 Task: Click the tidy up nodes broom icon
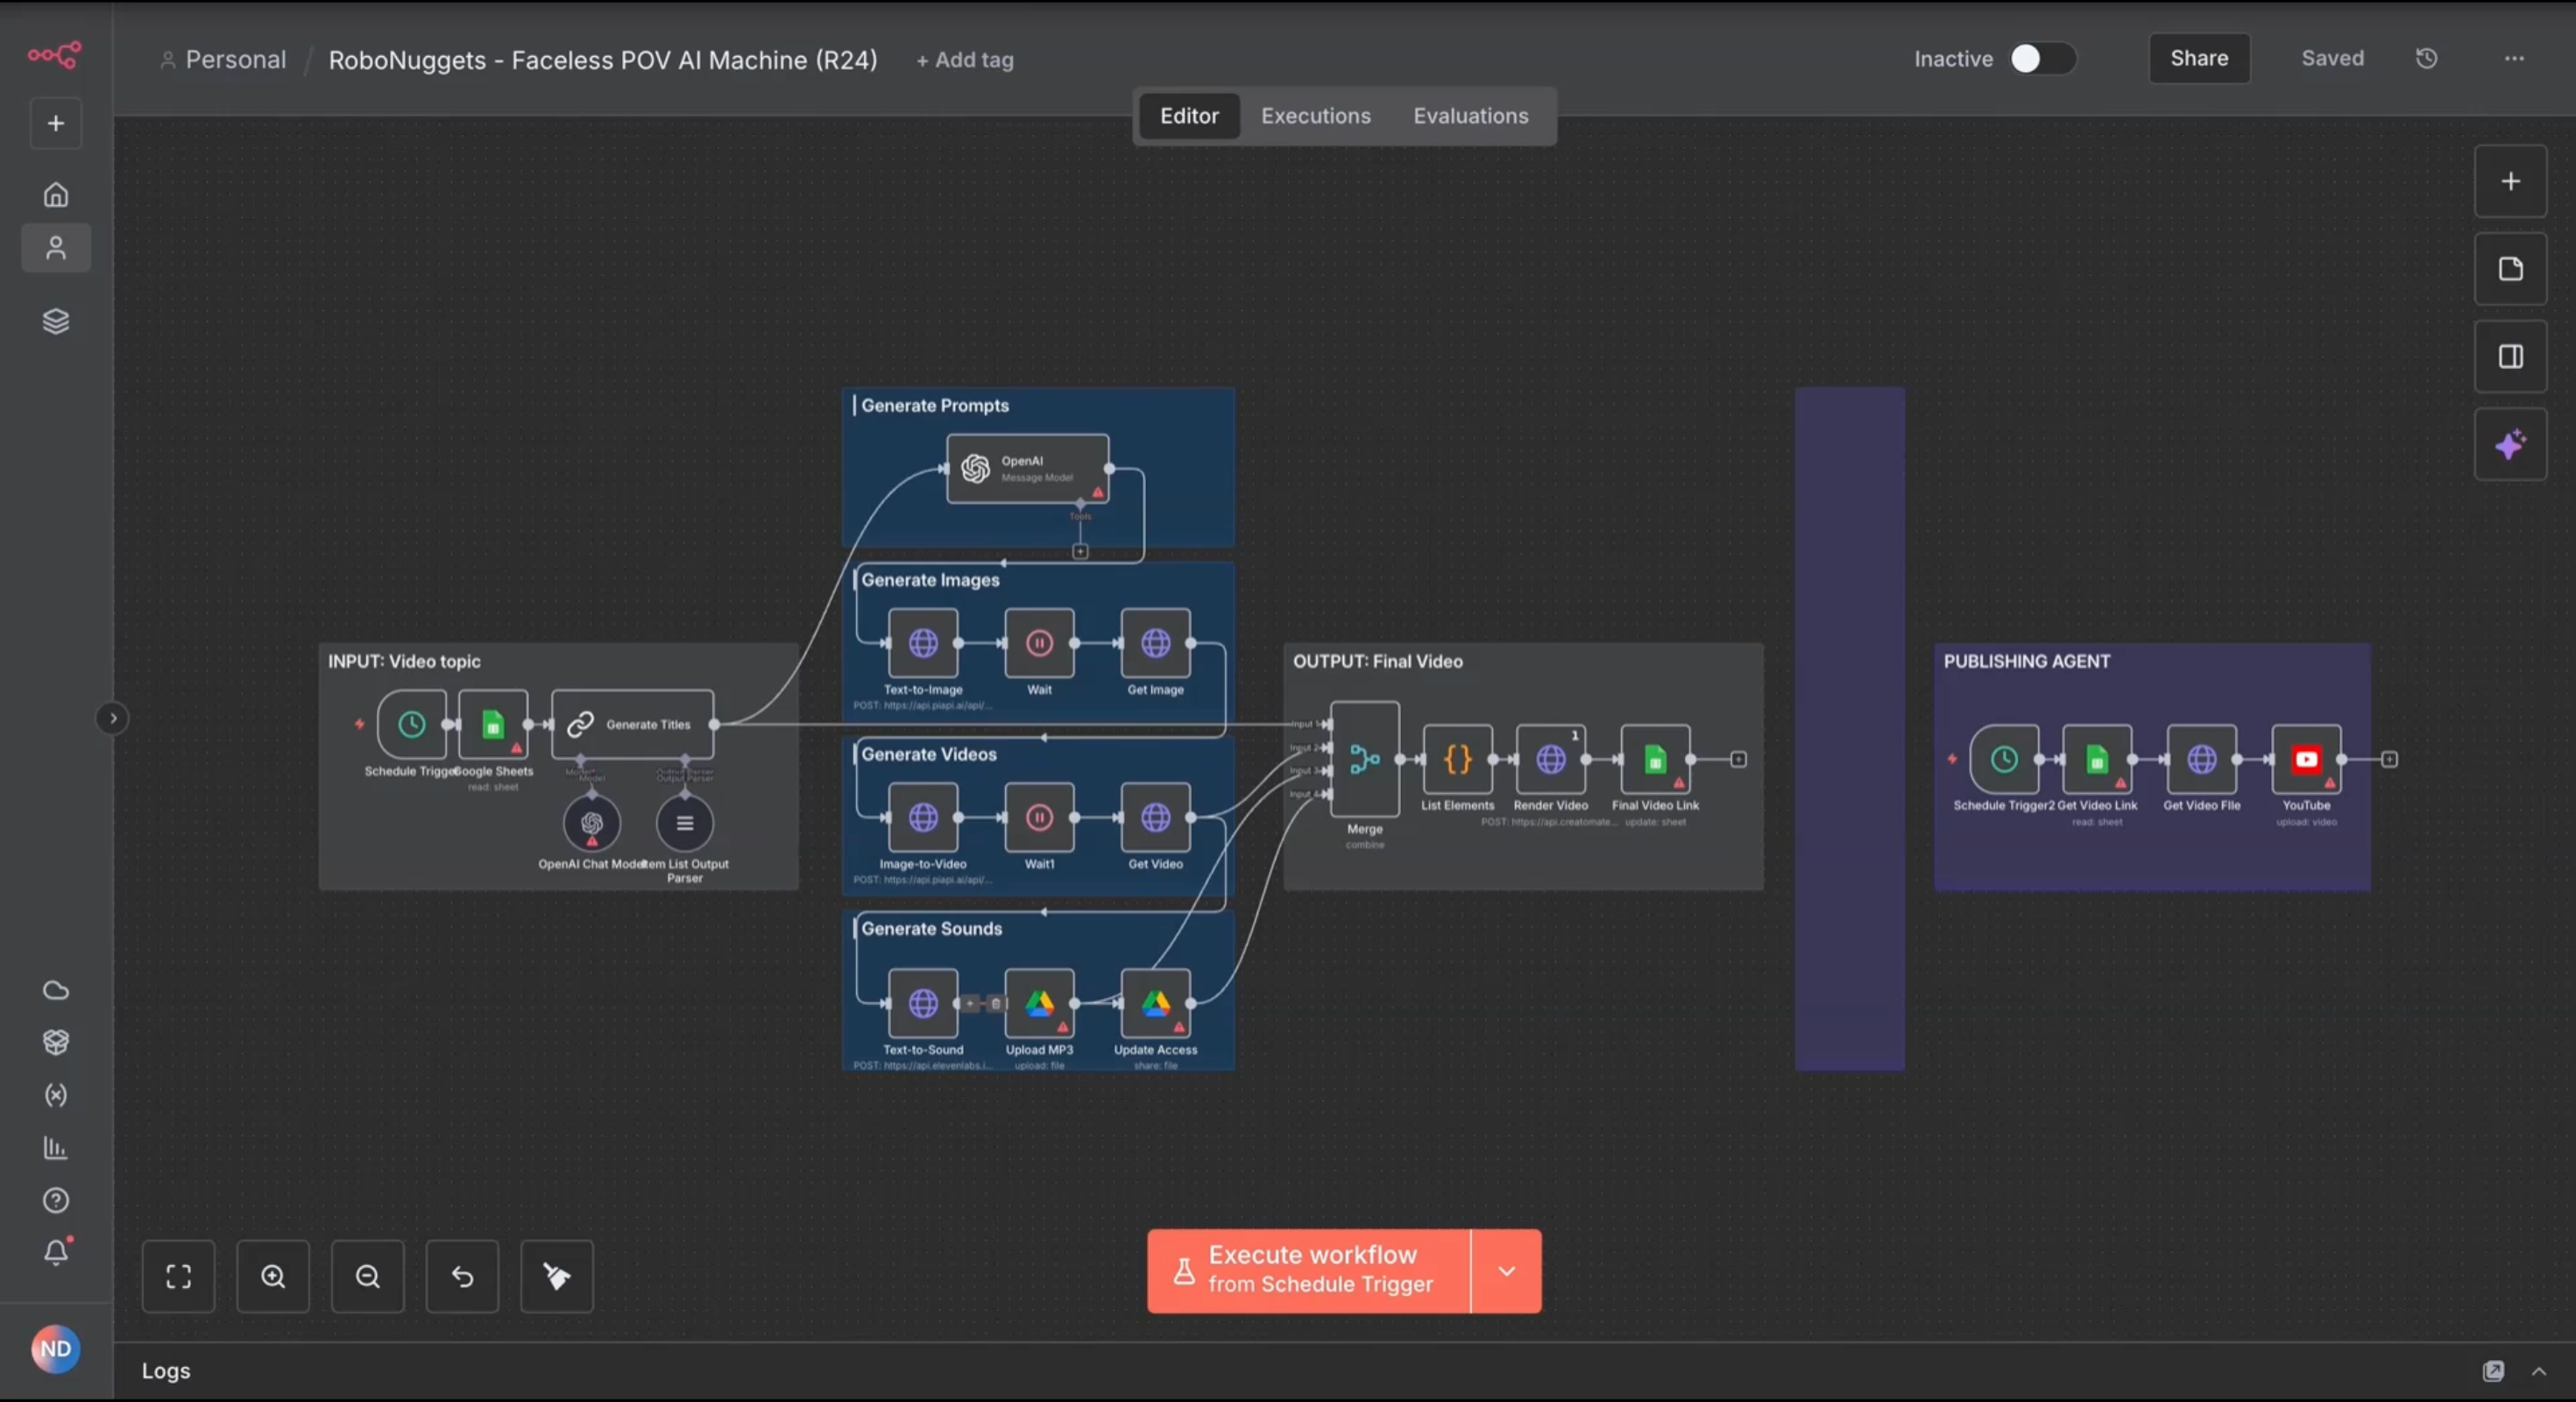click(557, 1276)
